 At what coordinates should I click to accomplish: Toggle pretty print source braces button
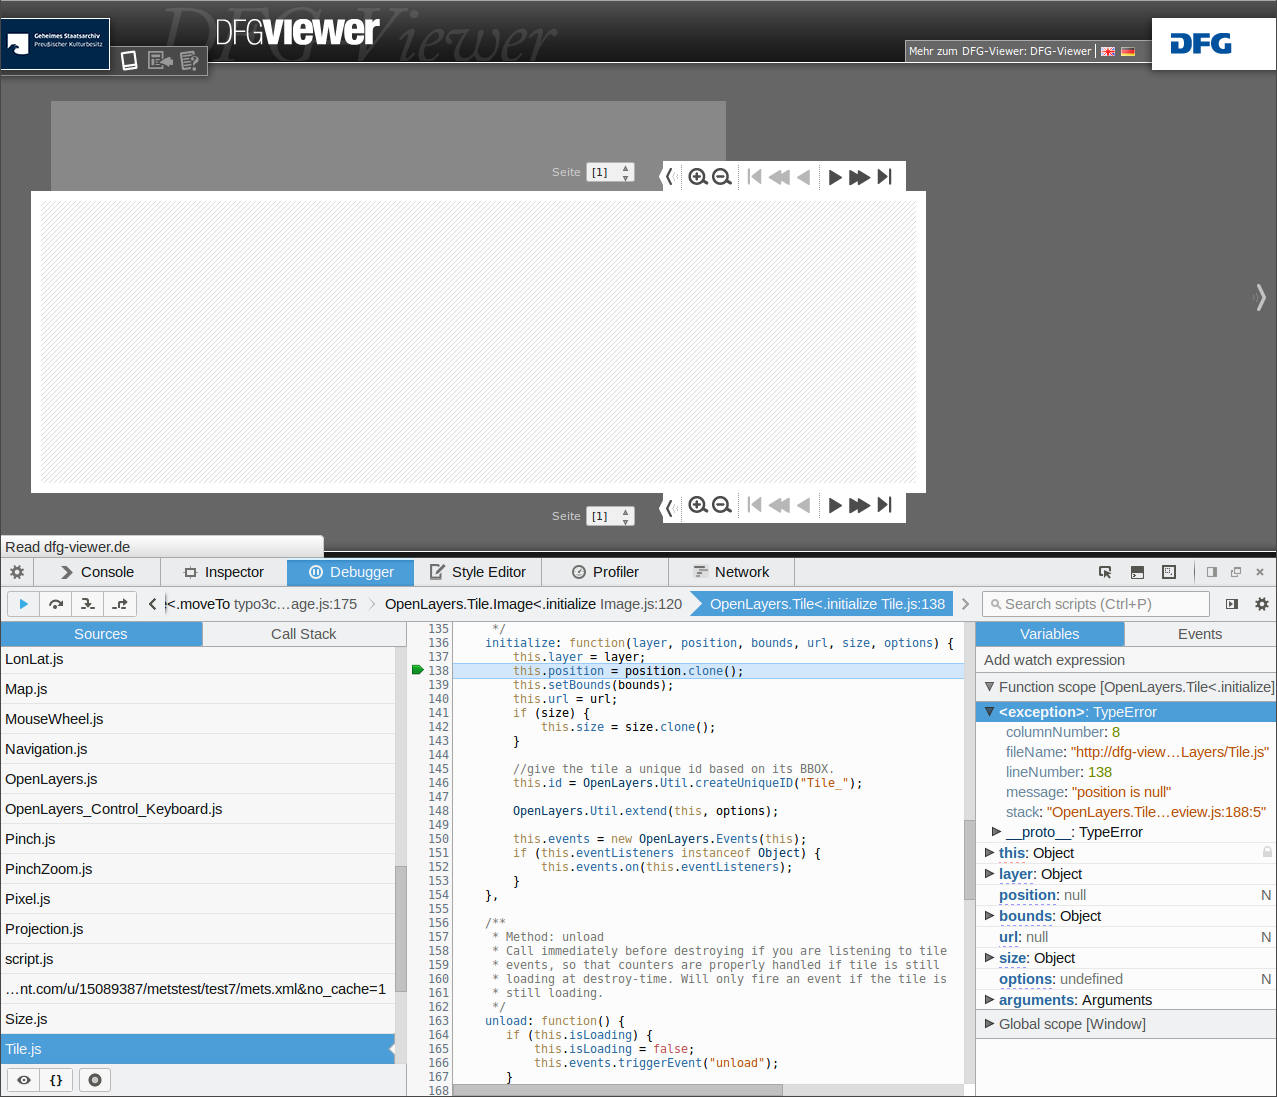(x=56, y=1080)
